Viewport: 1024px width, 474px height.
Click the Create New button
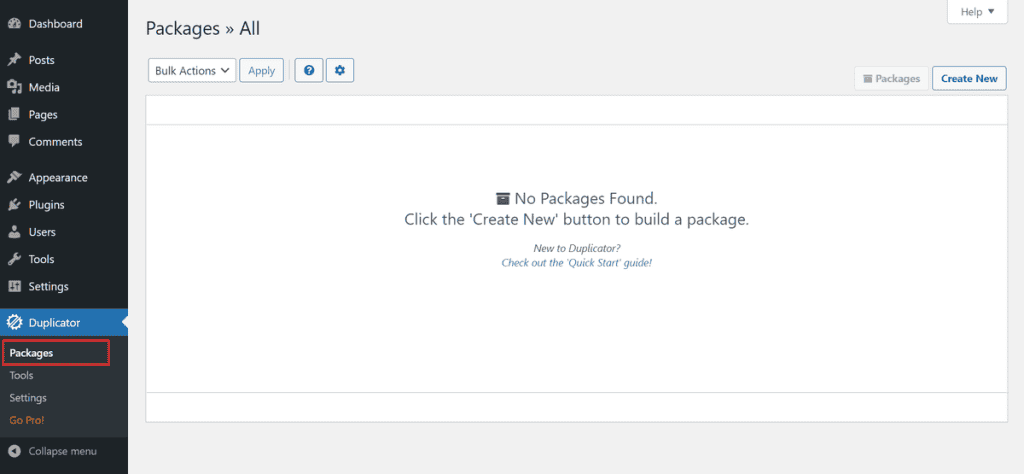click(x=969, y=78)
